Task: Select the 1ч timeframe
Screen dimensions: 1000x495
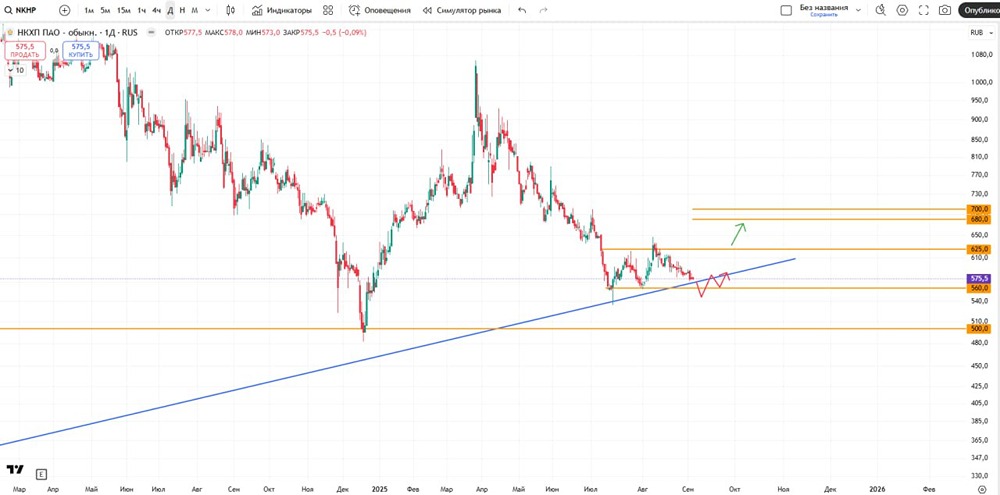Action: tap(142, 10)
